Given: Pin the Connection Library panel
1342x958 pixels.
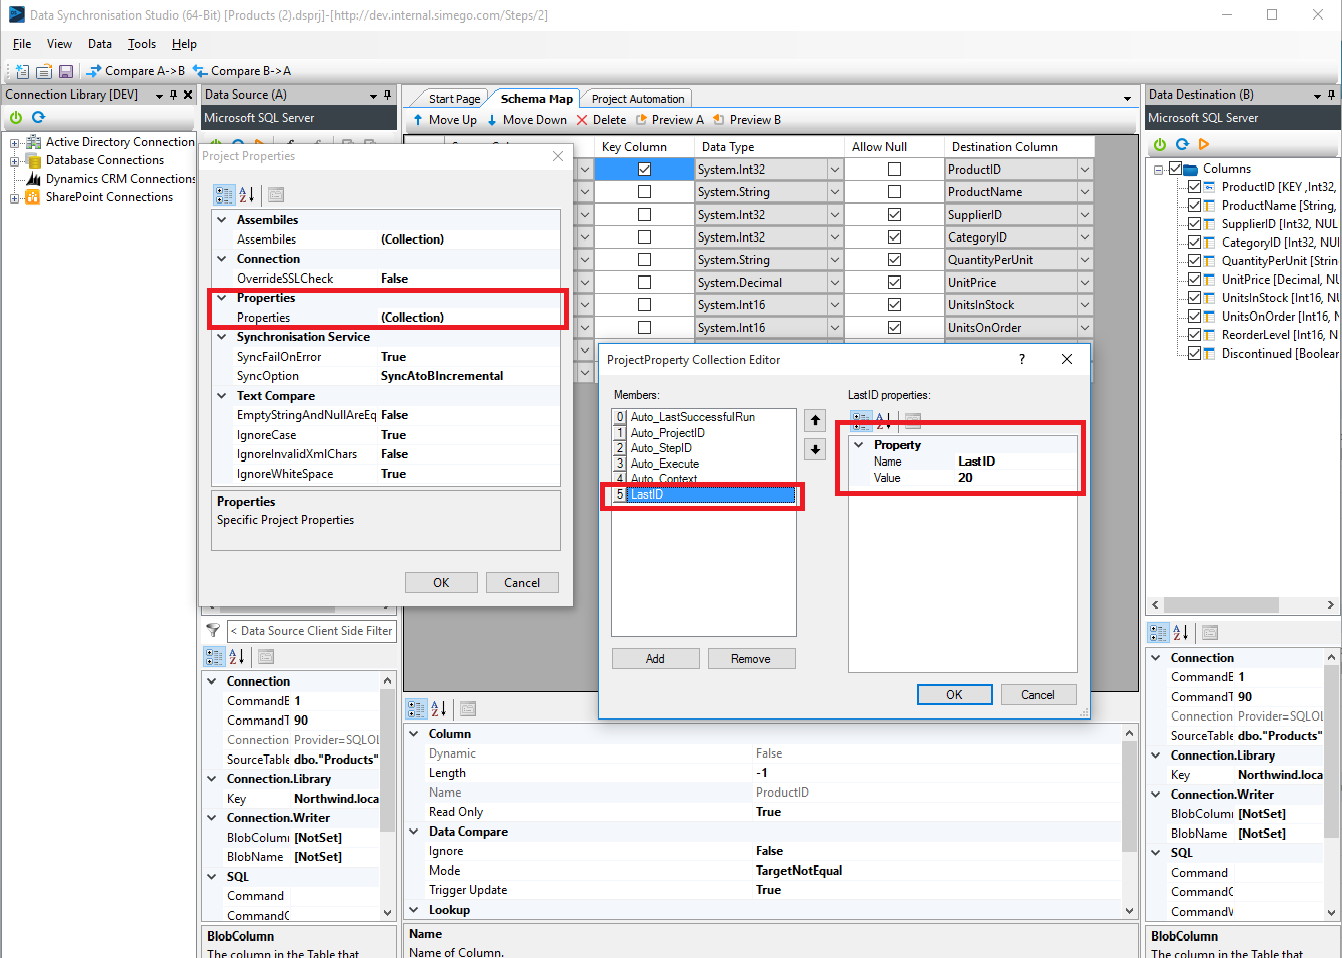Looking at the screenshot, I should click(x=173, y=95).
